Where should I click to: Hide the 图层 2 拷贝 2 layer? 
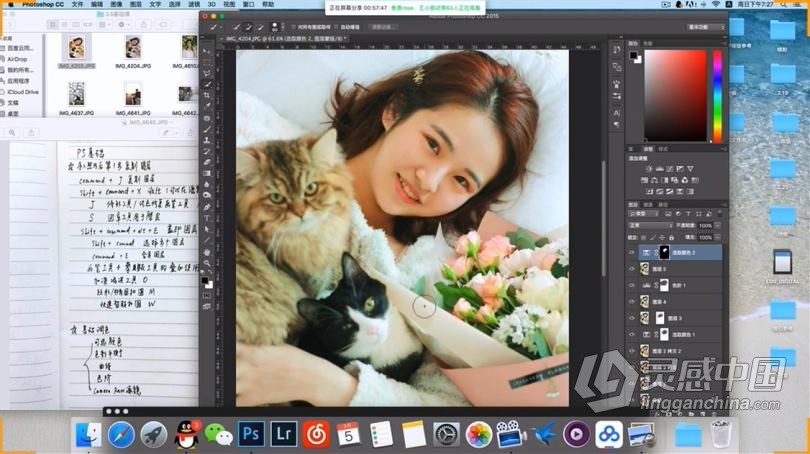(x=632, y=351)
